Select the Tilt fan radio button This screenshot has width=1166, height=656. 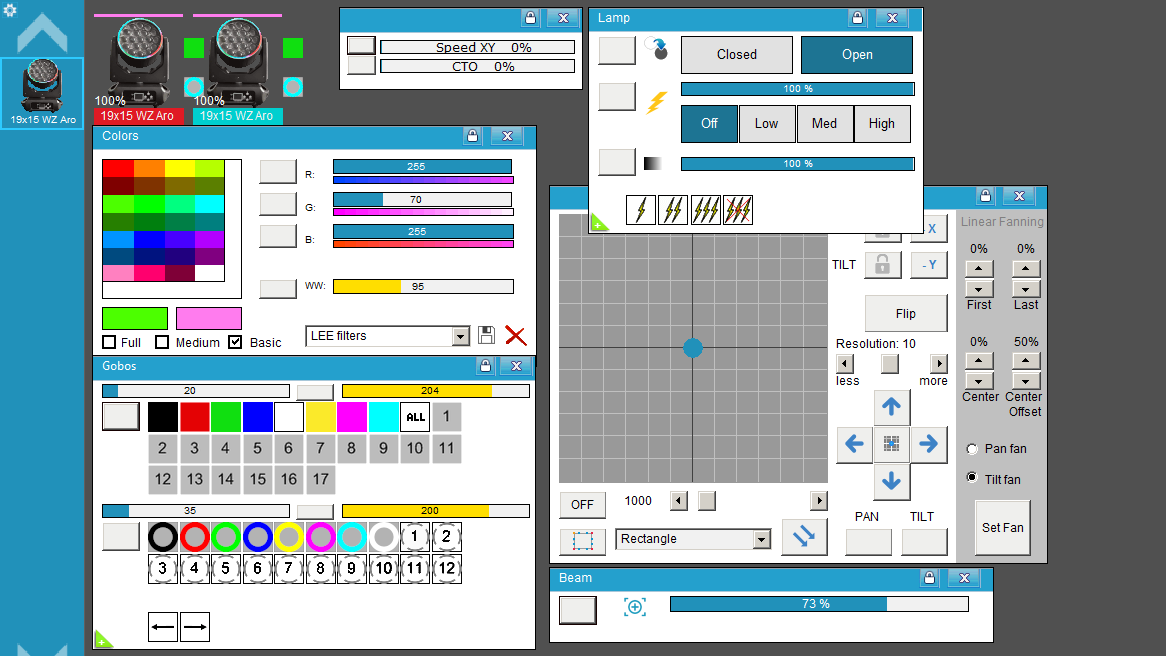point(972,477)
